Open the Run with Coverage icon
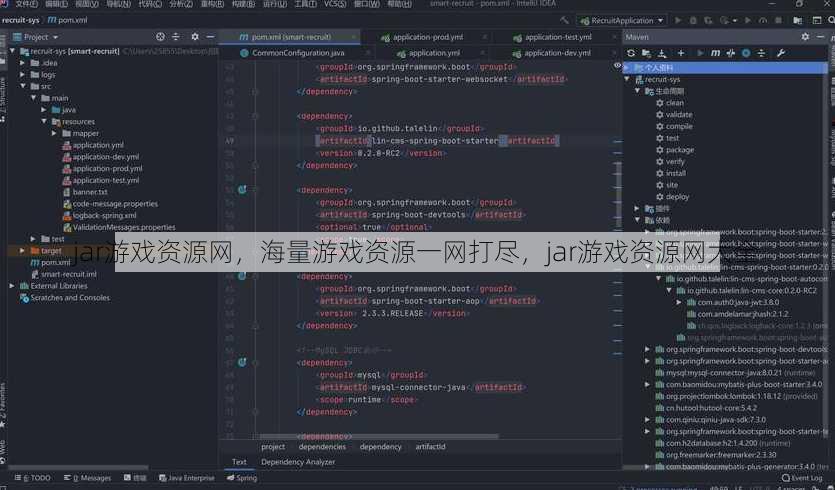 point(708,20)
